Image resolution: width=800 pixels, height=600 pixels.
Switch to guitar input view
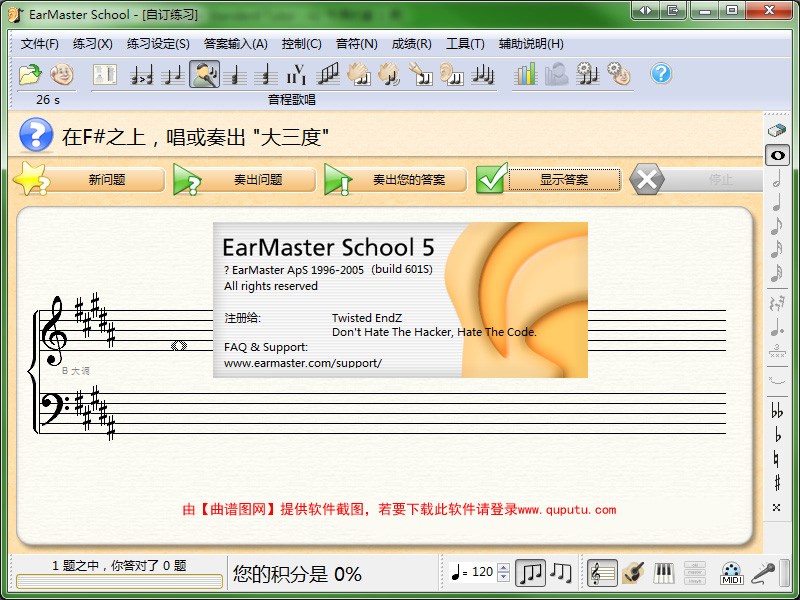pyautogui.click(x=633, y=573)
